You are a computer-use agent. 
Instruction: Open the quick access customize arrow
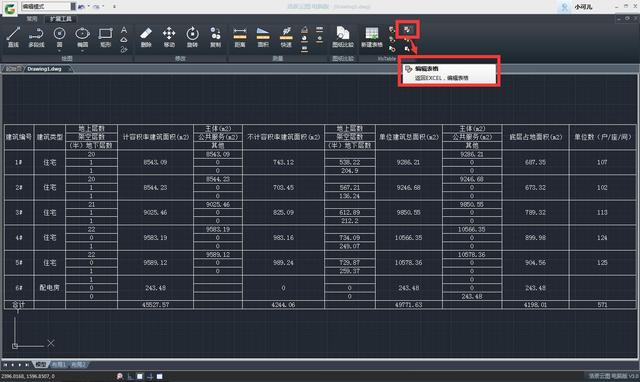click(114, 7)
